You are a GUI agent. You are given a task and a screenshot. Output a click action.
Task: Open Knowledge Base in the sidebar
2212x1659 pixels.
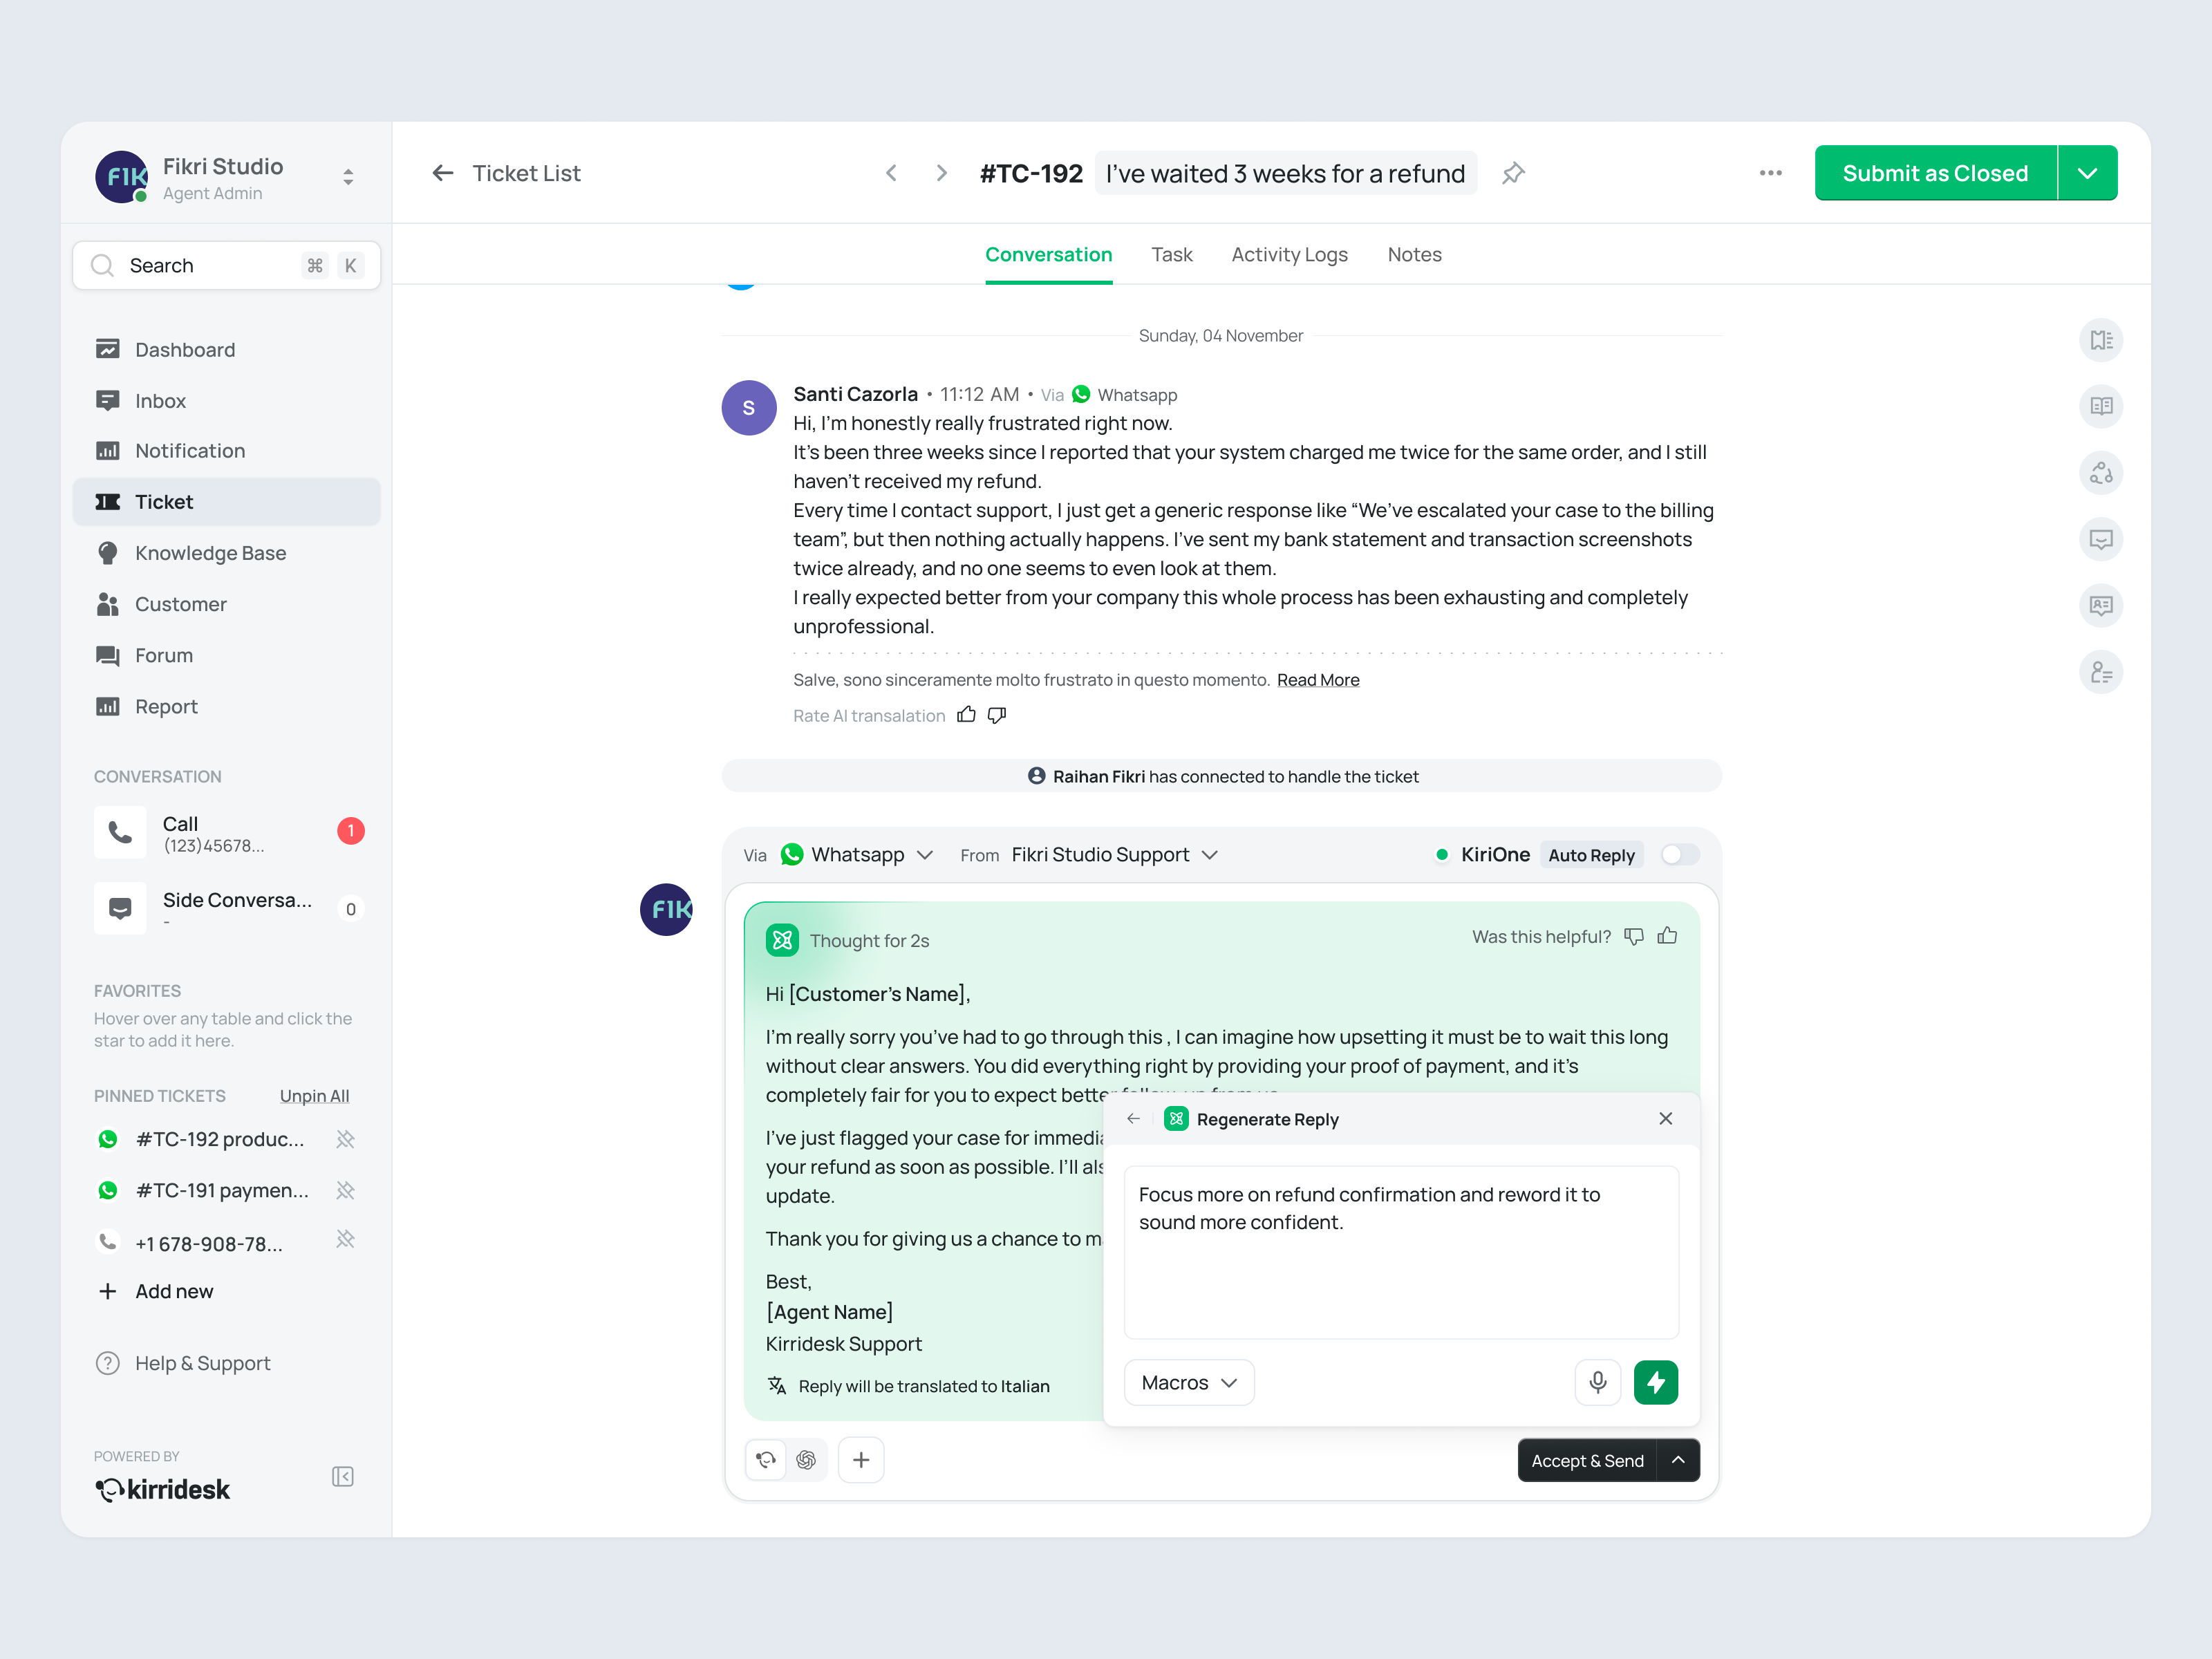pyautogui.click(x=227, y=553)
